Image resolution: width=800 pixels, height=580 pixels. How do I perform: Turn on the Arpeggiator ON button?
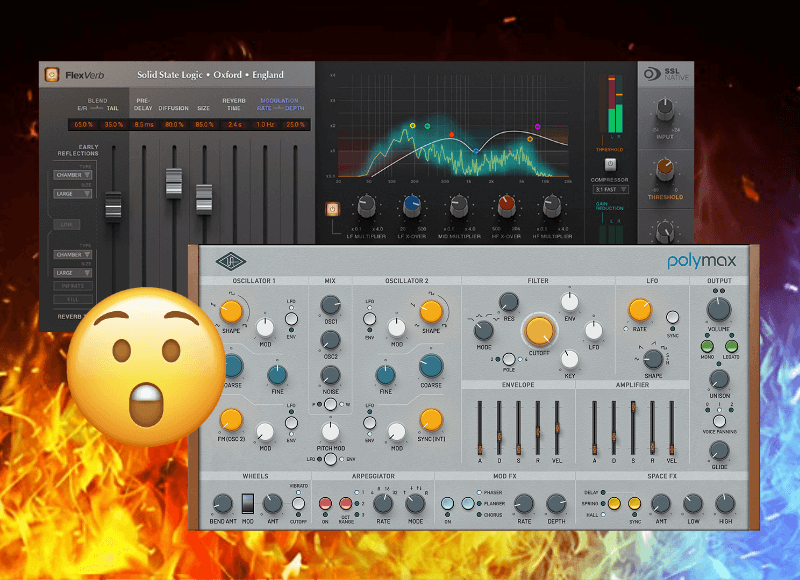tap(325, 504)
